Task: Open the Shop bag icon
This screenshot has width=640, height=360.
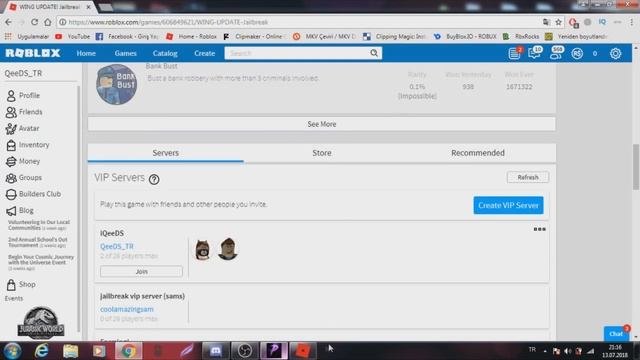Action: [x=11, y=284]
